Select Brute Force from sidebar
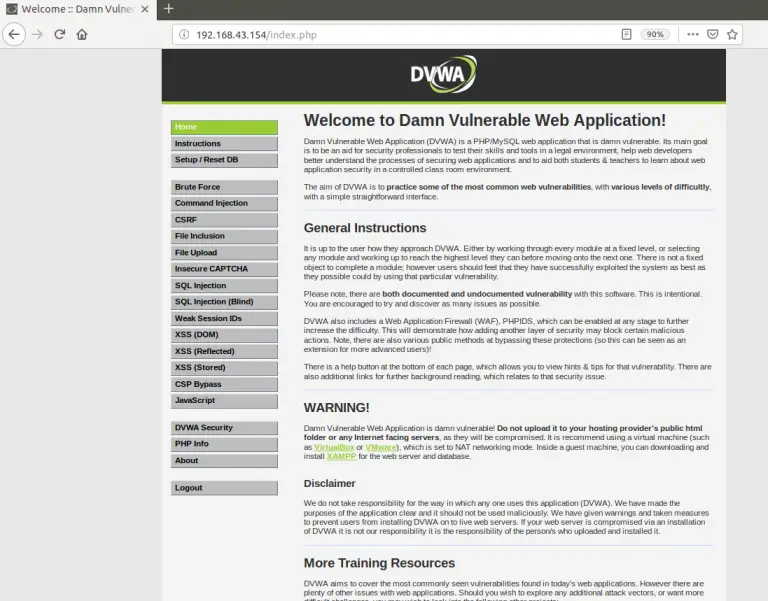The height and width of the screenshot is (601, 768). point(224,187)
